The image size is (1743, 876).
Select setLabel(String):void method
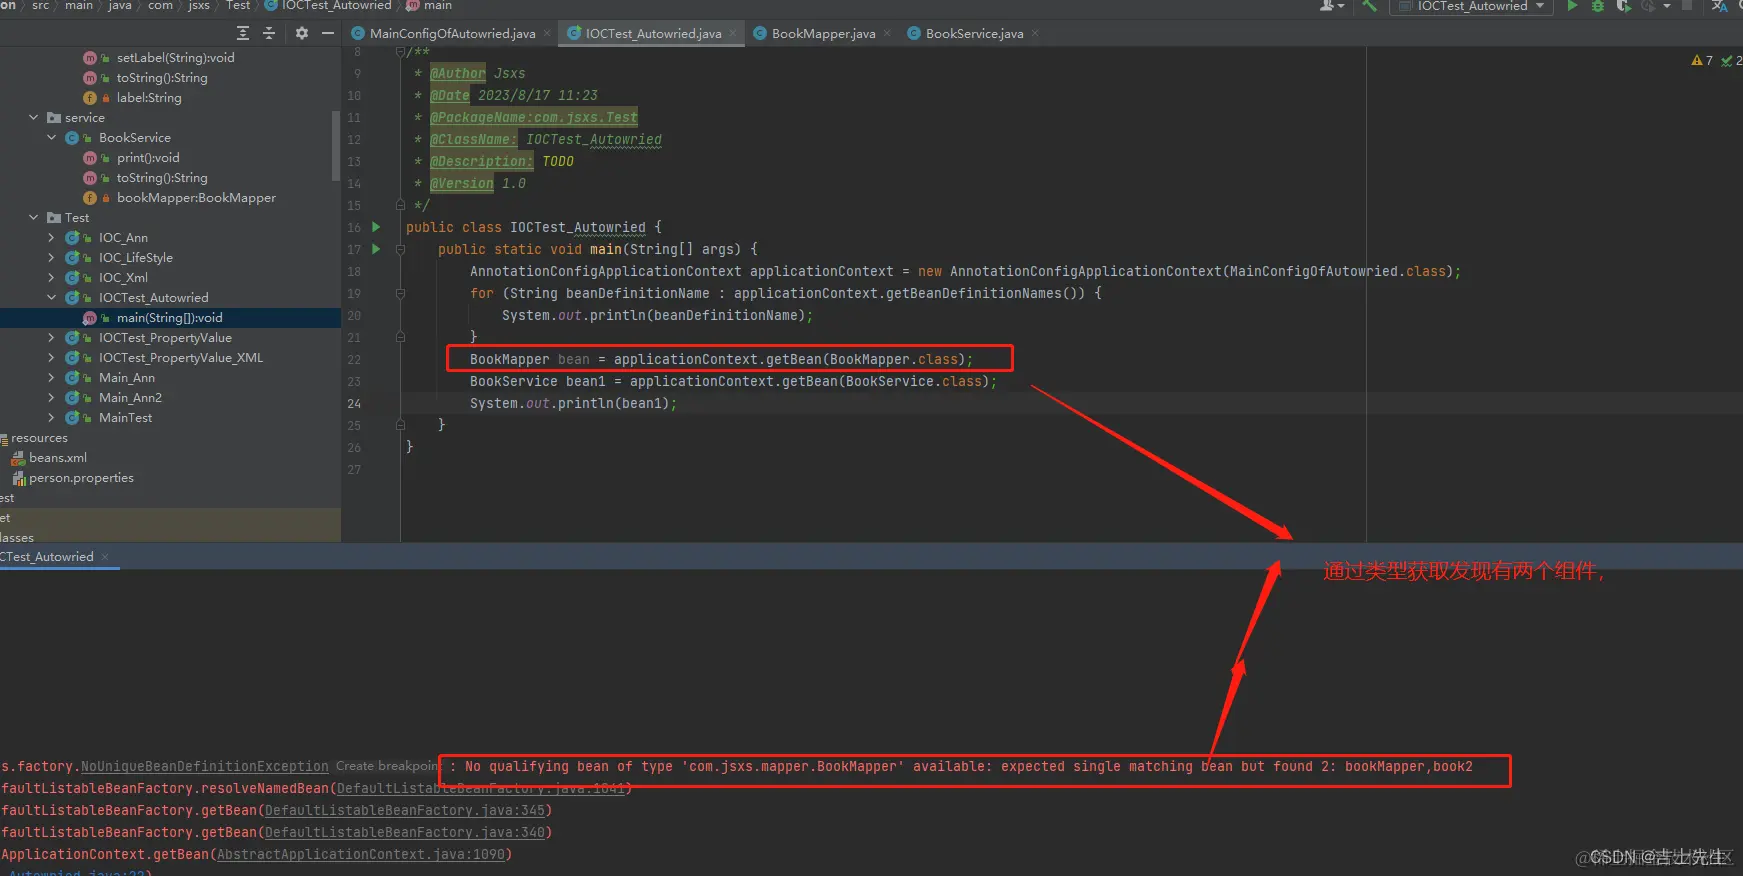click(176, 58)
